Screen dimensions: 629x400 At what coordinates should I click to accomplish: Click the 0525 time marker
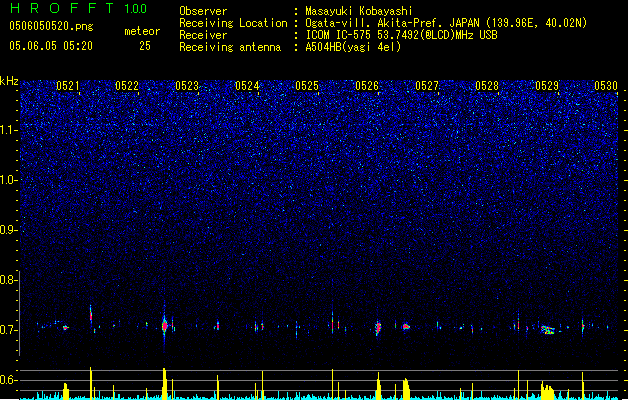(307, 86)
